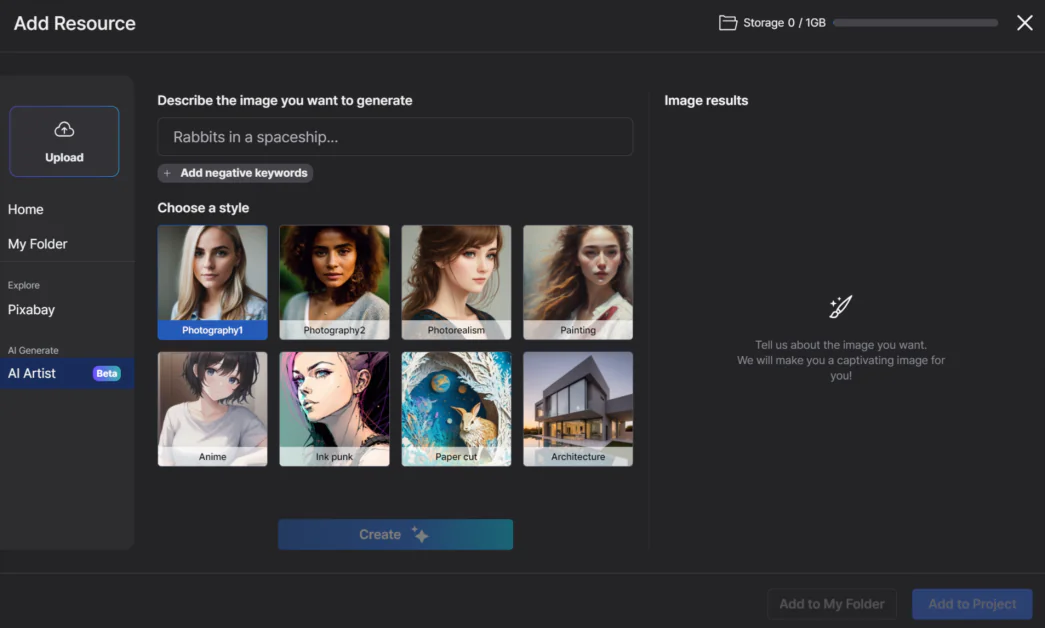Choose the Photography2 style thumbnail

334,282
